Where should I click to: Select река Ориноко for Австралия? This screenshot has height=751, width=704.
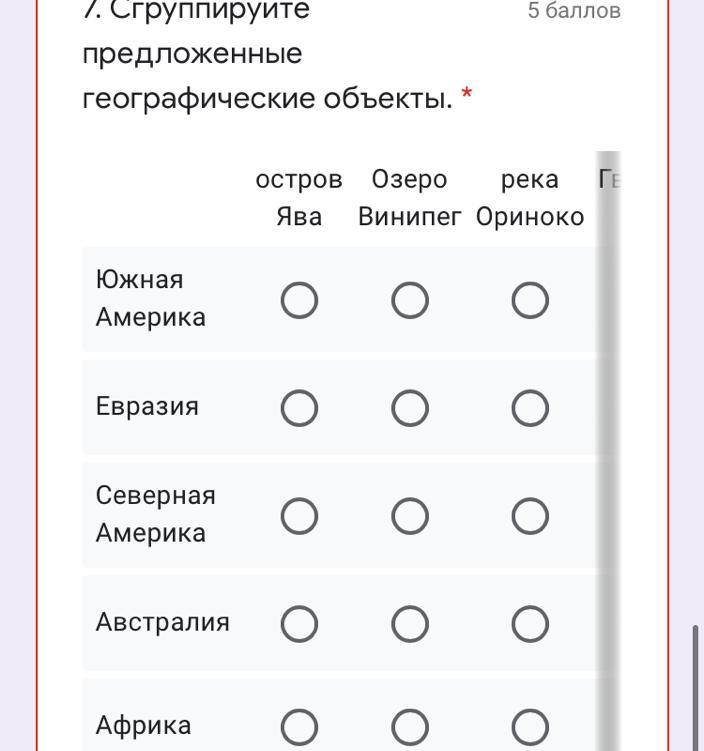[x=530, y=624]
